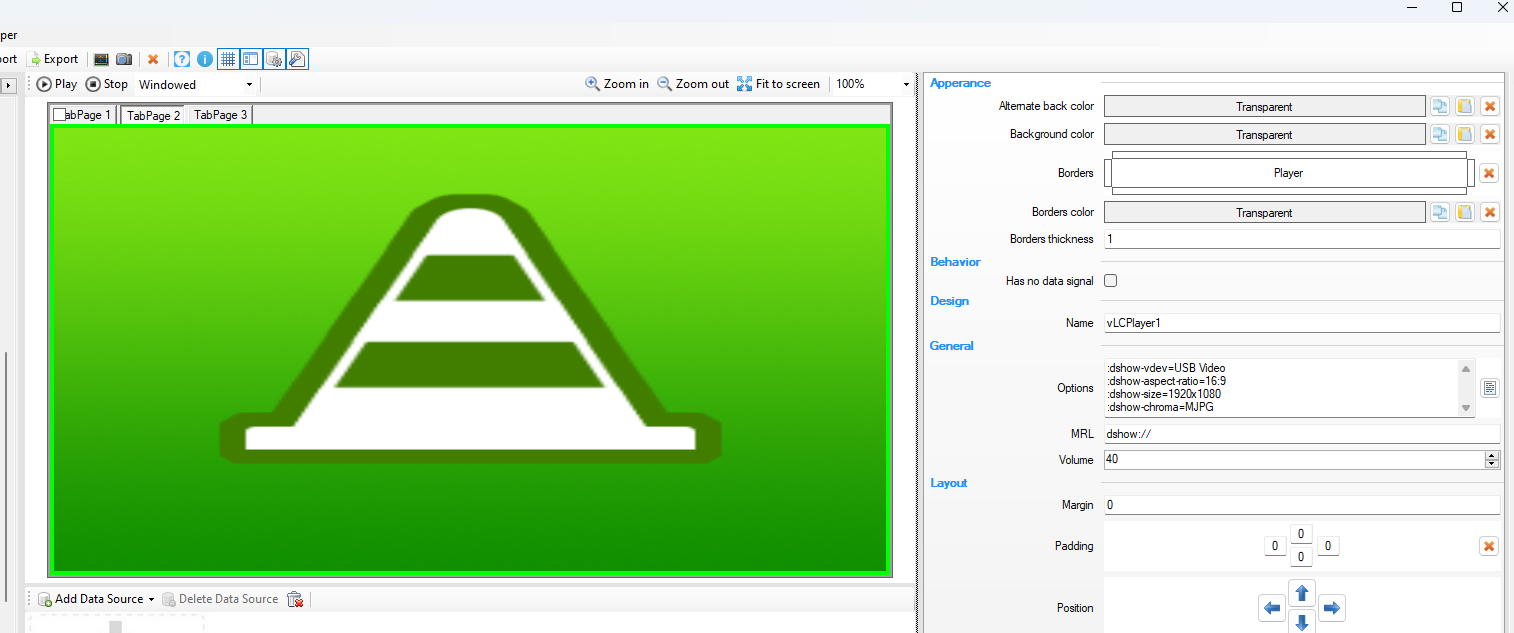
Task: Toggle the left border of Player
Action: tap(1108, 173)
